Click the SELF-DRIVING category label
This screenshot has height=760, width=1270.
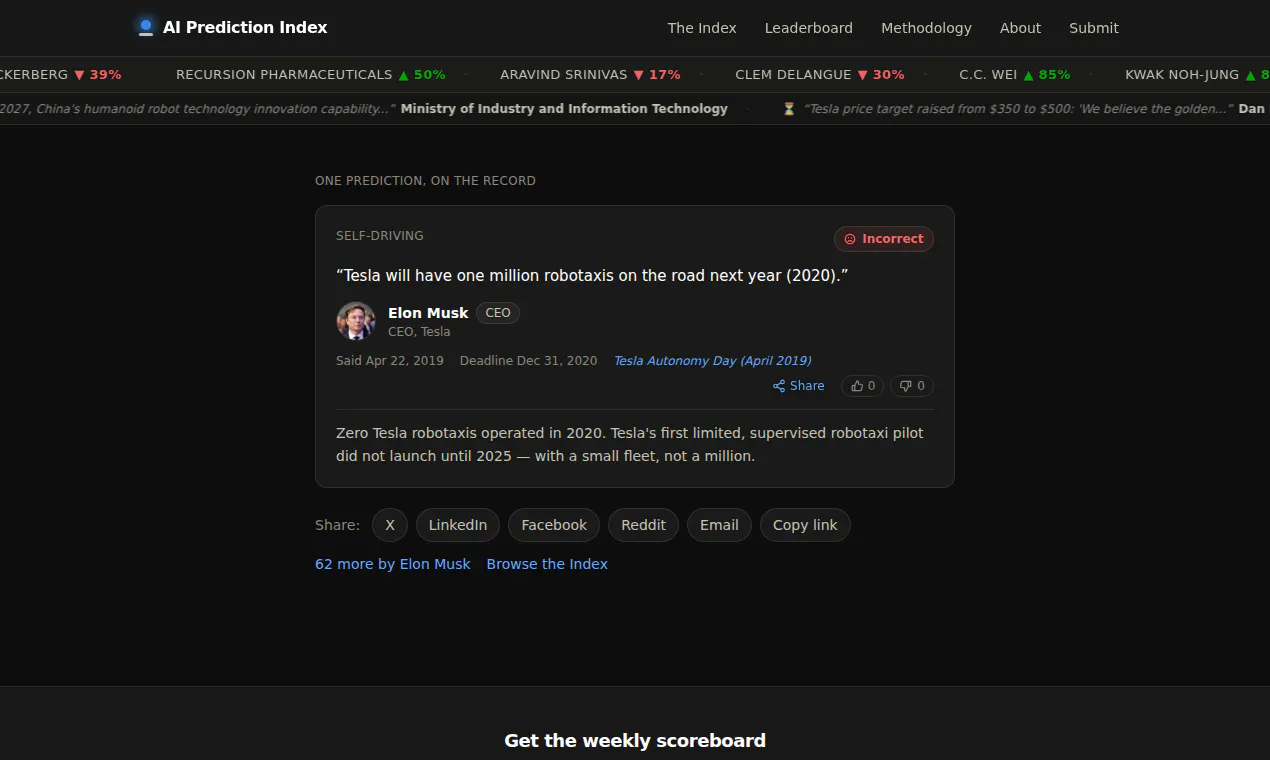pos(380,236)
